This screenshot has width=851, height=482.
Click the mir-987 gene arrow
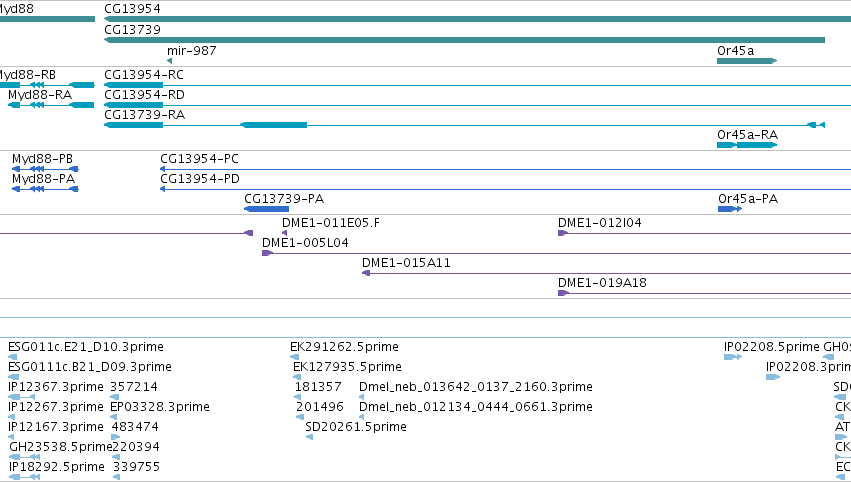click(169, 61)
